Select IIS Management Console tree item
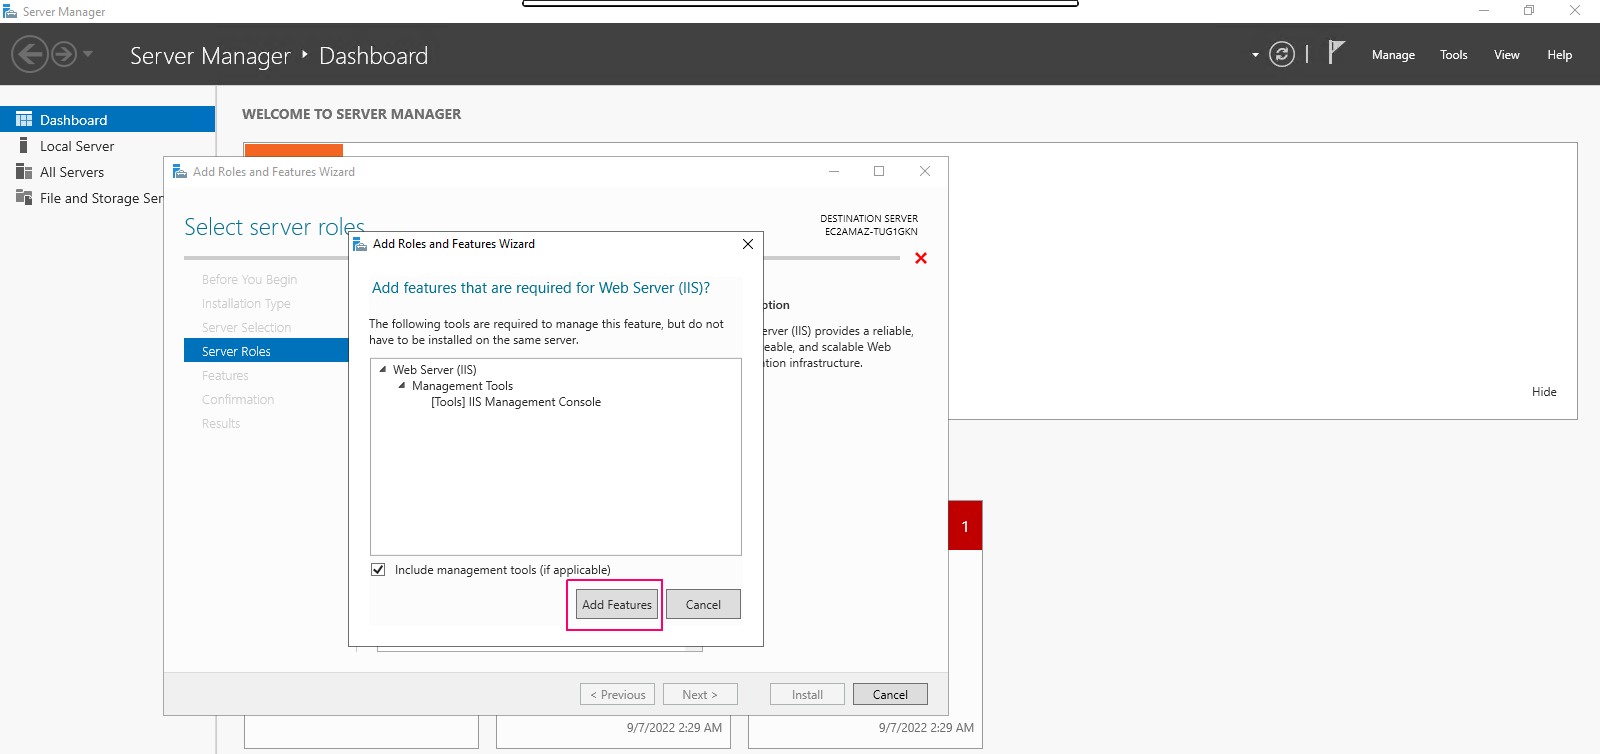 pyautogui.click(x=516, y=402)
